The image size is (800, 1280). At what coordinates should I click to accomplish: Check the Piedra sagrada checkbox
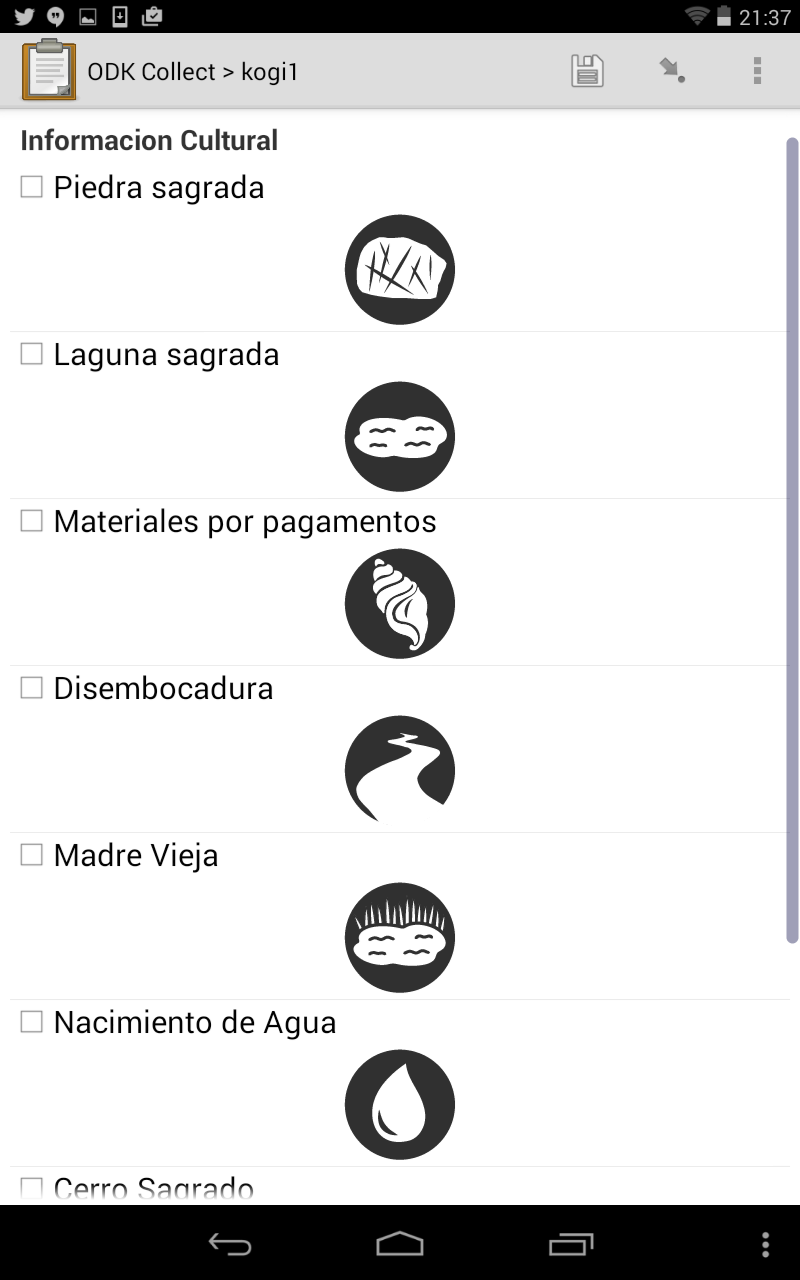[x=32, y=187]
